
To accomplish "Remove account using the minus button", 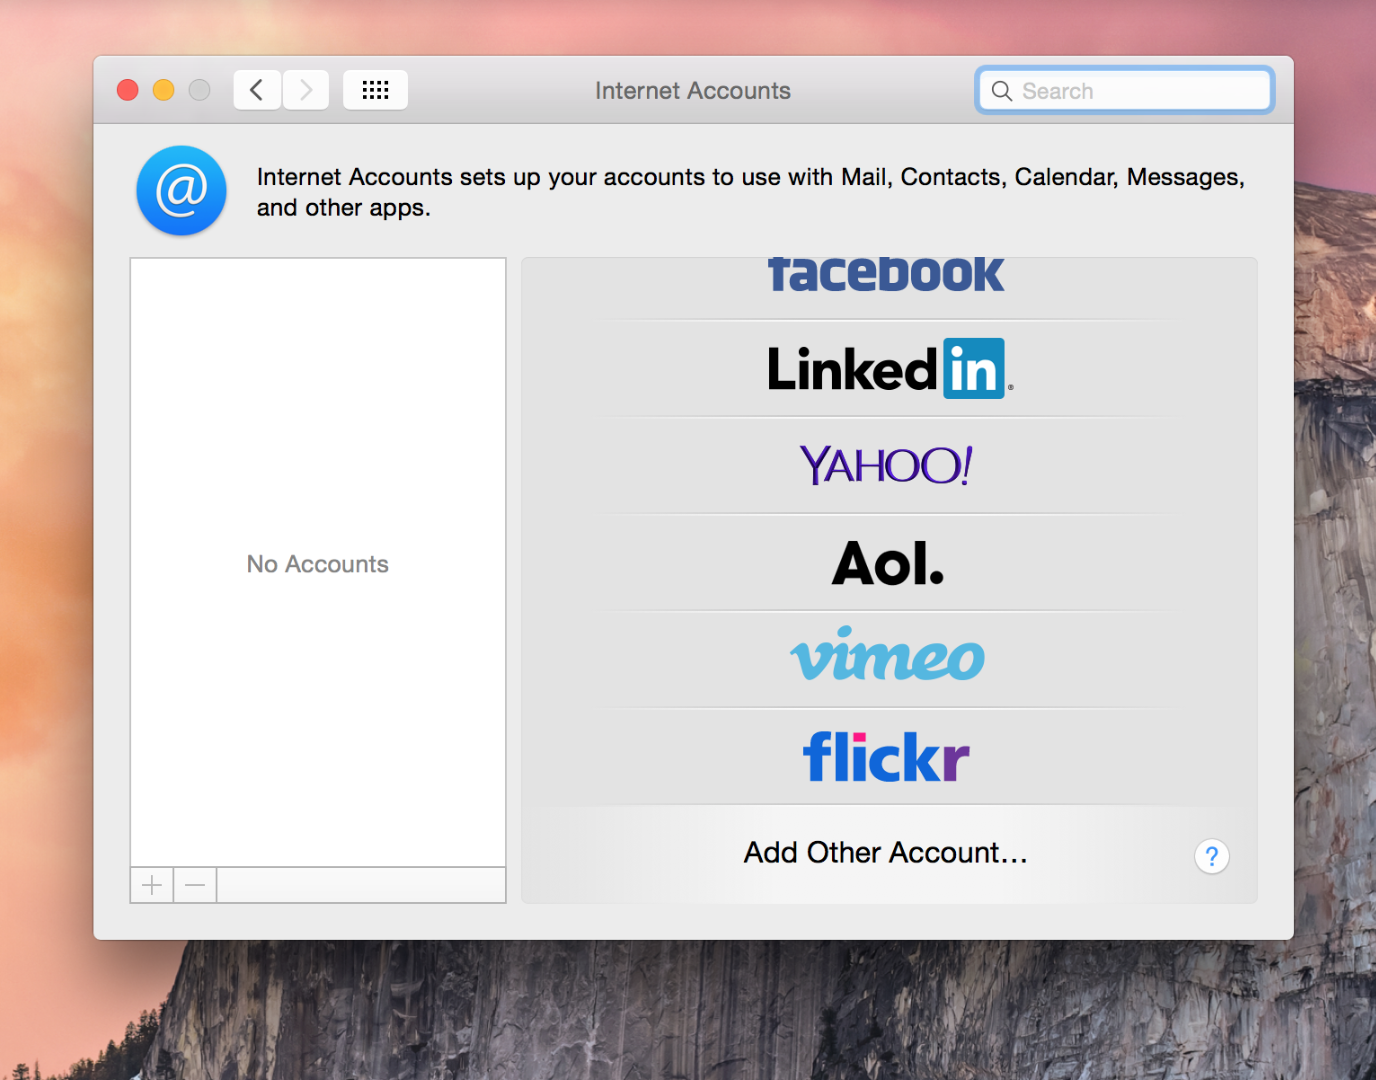I will pos(195,885).
